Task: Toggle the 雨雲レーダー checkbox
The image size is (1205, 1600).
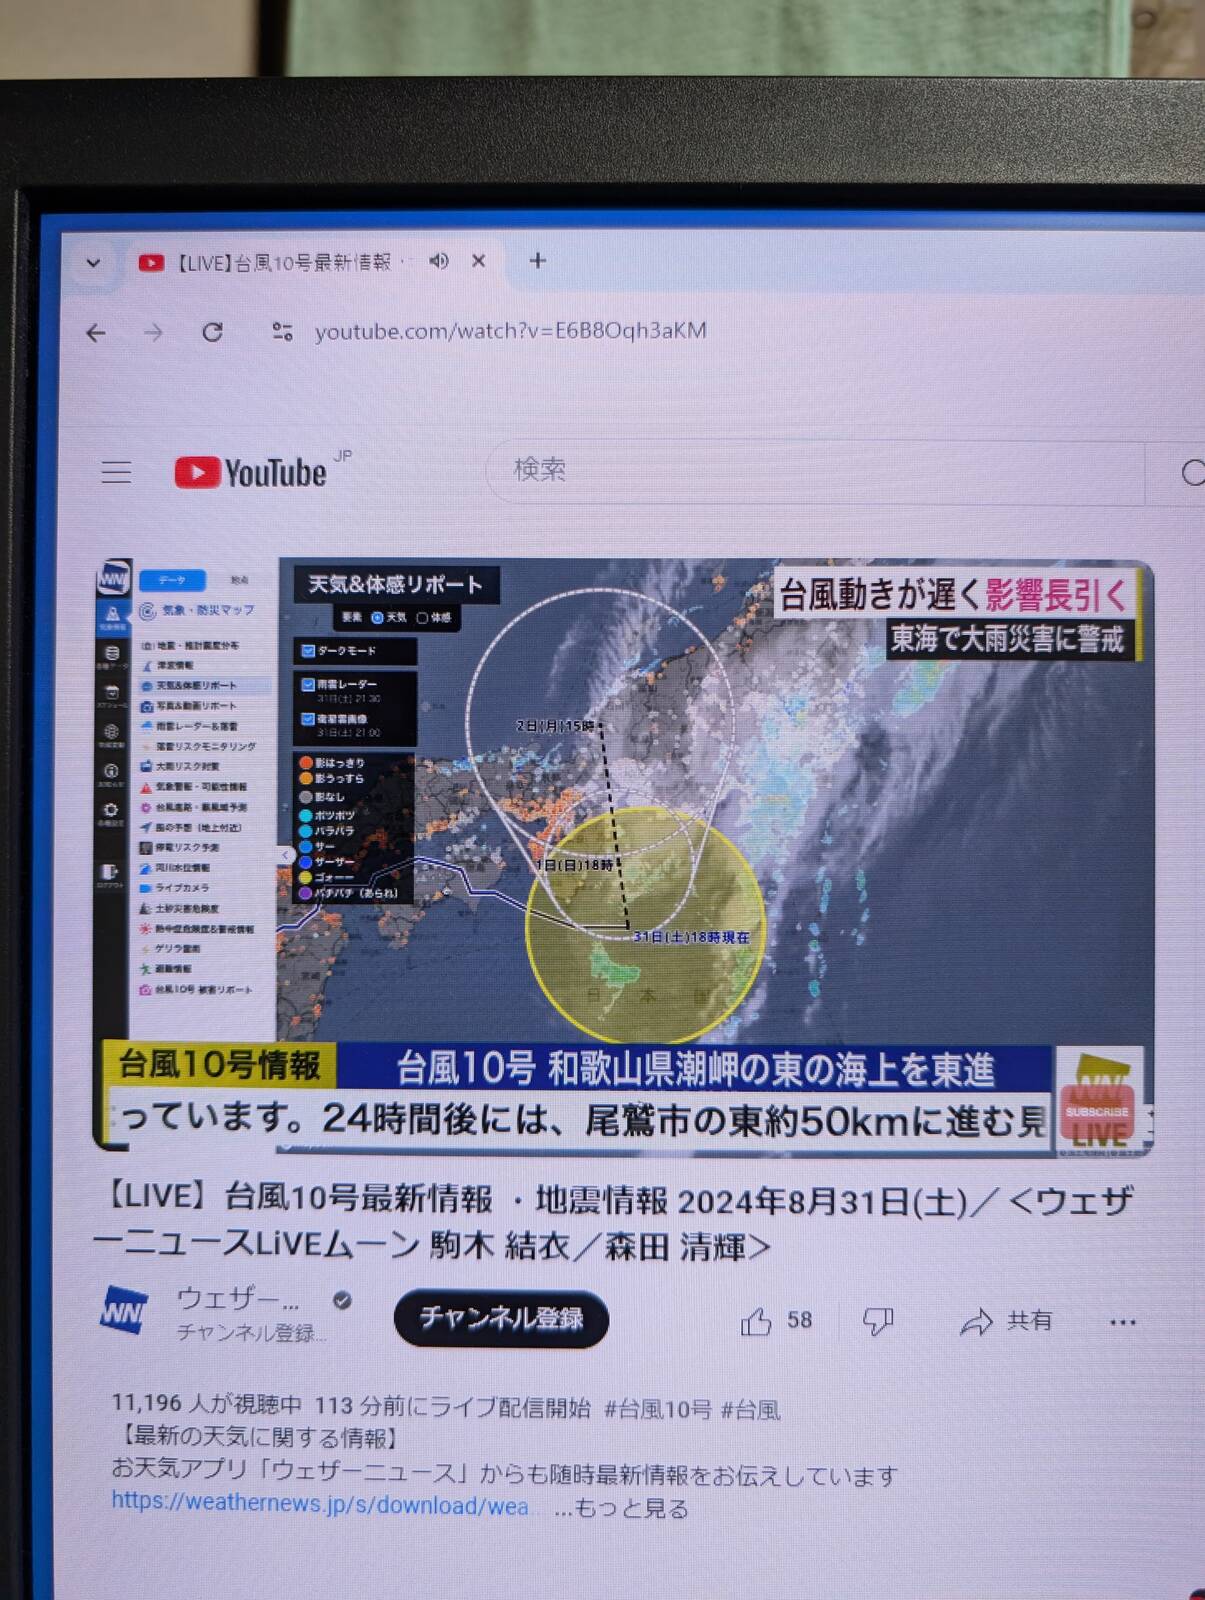Action: [x=309, y=685]
